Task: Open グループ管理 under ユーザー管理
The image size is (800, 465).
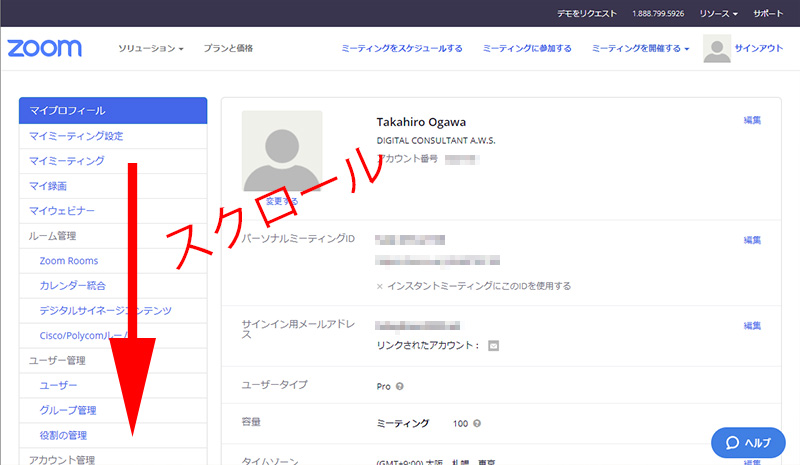Action: (67, 410)
